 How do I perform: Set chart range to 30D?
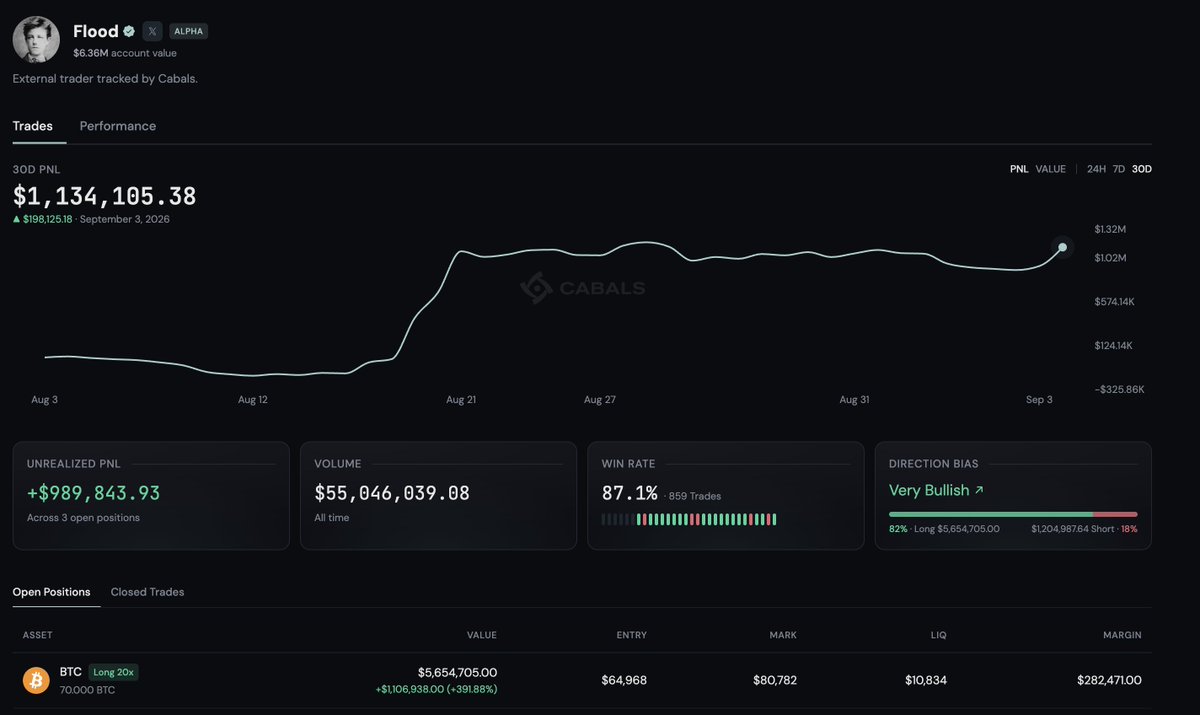[1142, 169]
